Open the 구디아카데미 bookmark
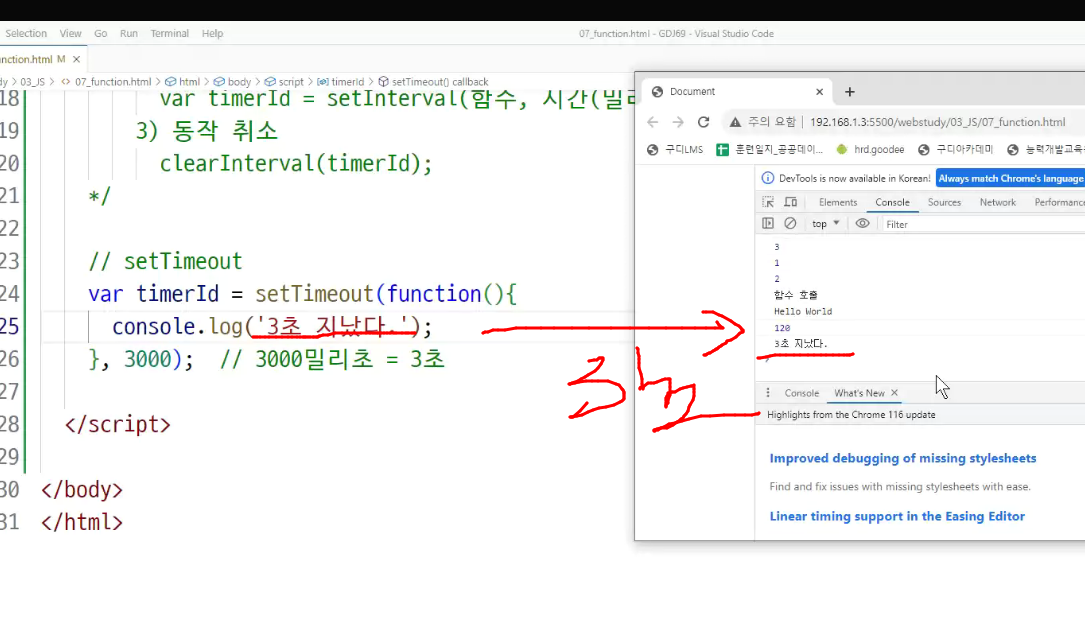Screen dimensions: 1085x628 coord(956,149)
